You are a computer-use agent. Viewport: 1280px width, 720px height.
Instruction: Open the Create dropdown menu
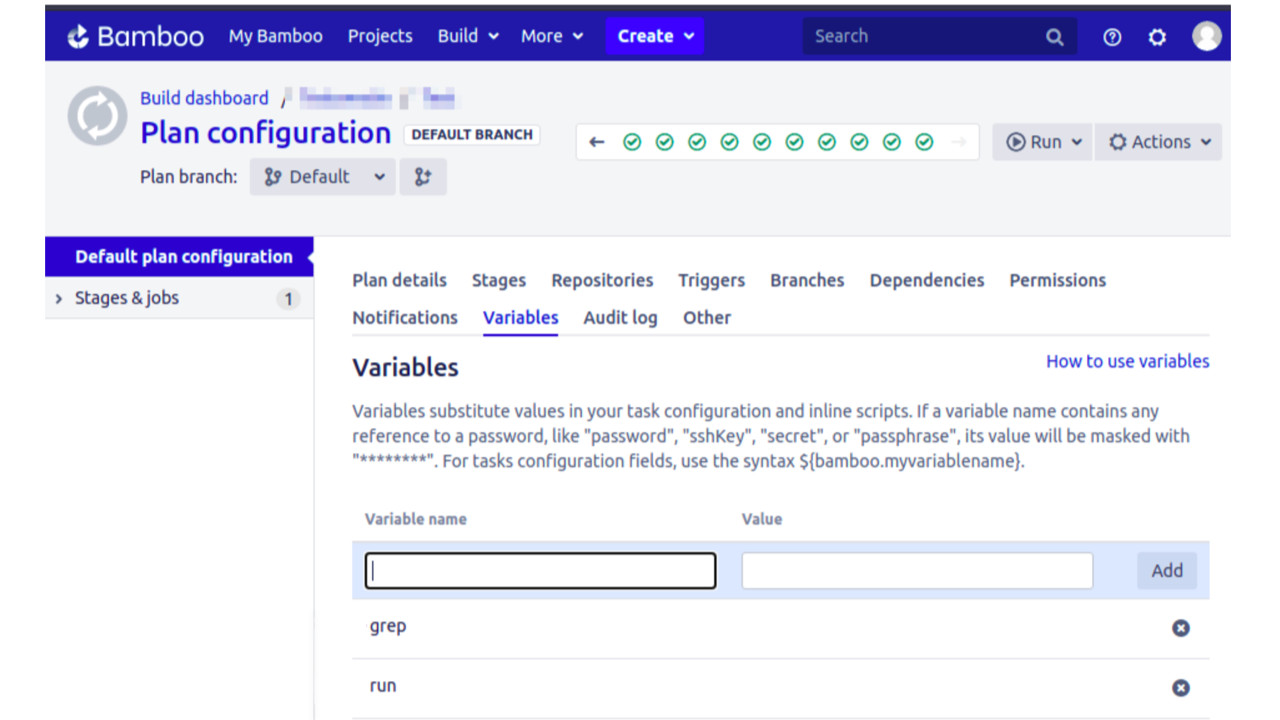click(654, 36)
